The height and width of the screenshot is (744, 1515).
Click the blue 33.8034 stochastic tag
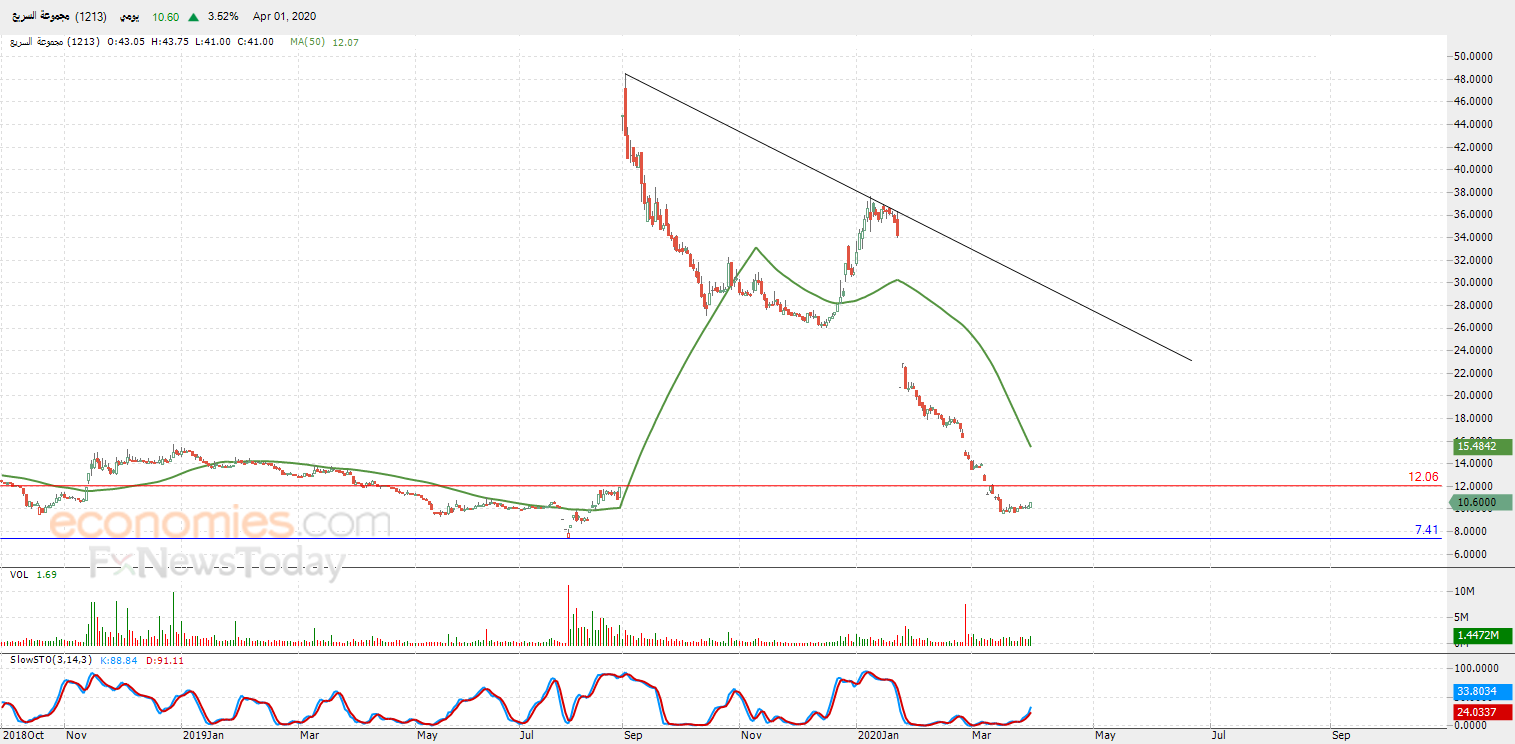1483,692
